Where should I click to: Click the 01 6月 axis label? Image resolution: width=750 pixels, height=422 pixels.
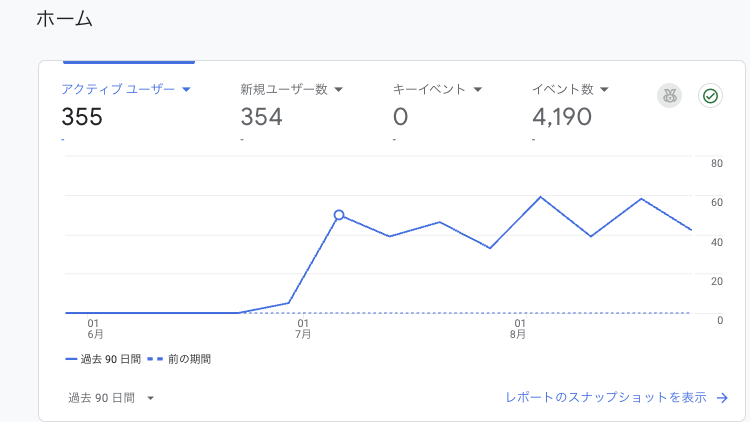(95, 329)
